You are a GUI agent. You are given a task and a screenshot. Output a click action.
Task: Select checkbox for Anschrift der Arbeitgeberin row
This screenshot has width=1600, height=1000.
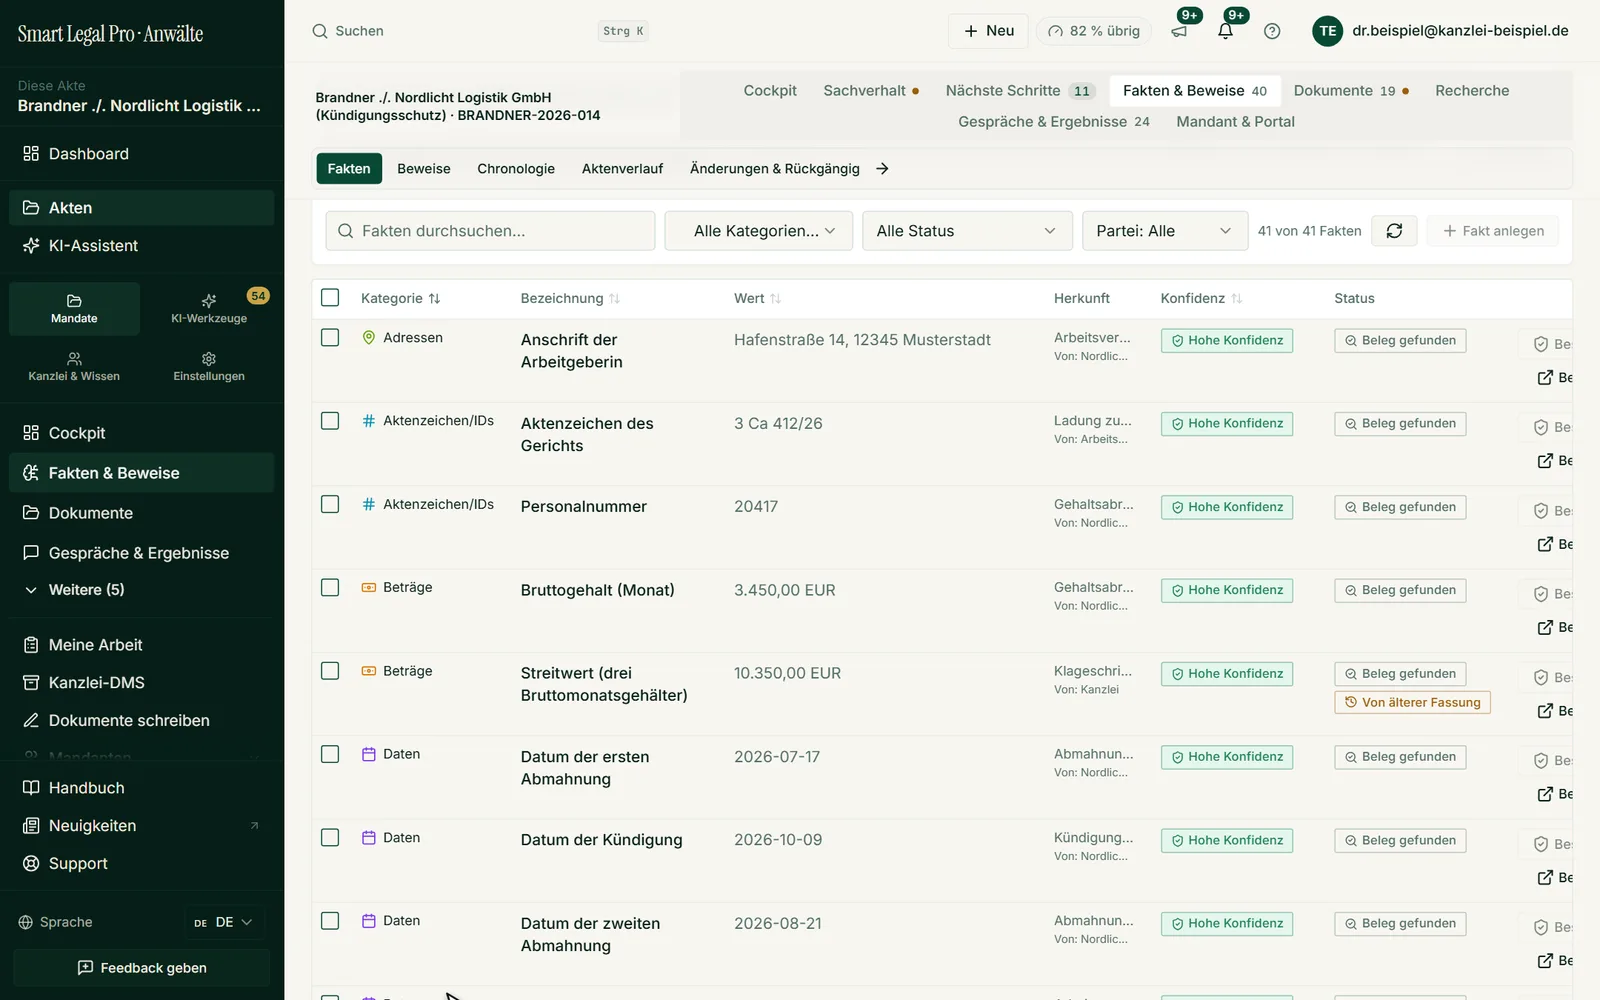(330, 337)
